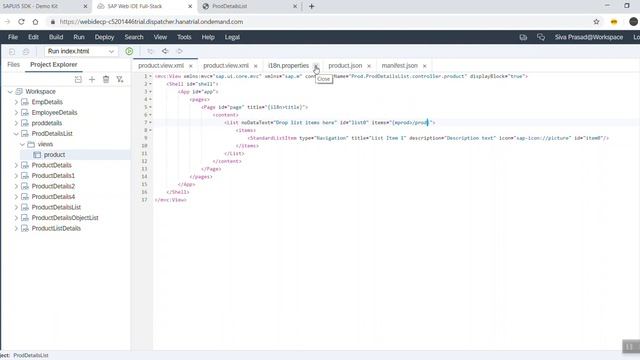Fold code at line 7 List tag
The height and width of the screenshot is (360, 640).
click(x=150, y=122)
